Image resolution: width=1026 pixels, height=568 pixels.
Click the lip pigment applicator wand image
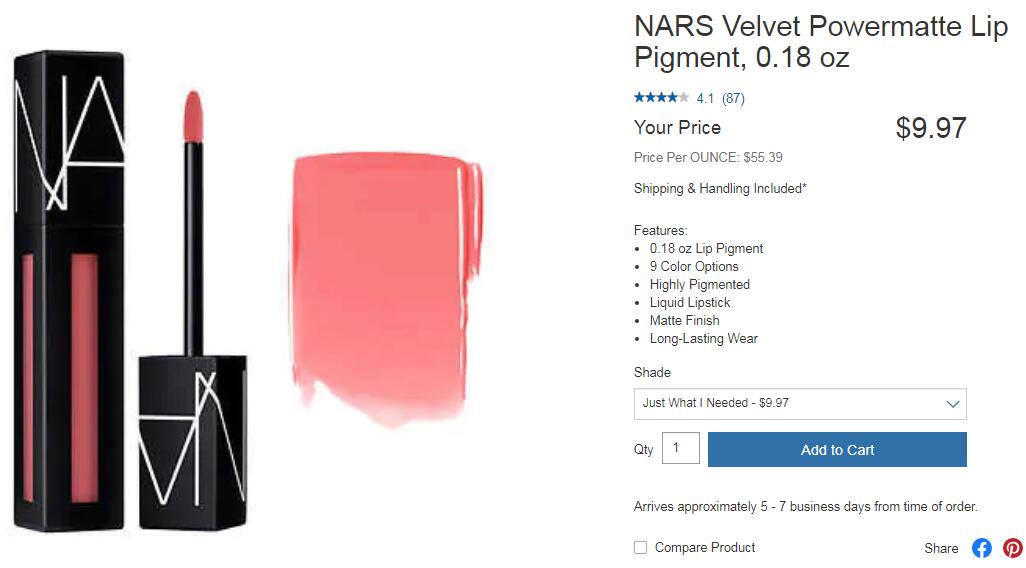193,222
